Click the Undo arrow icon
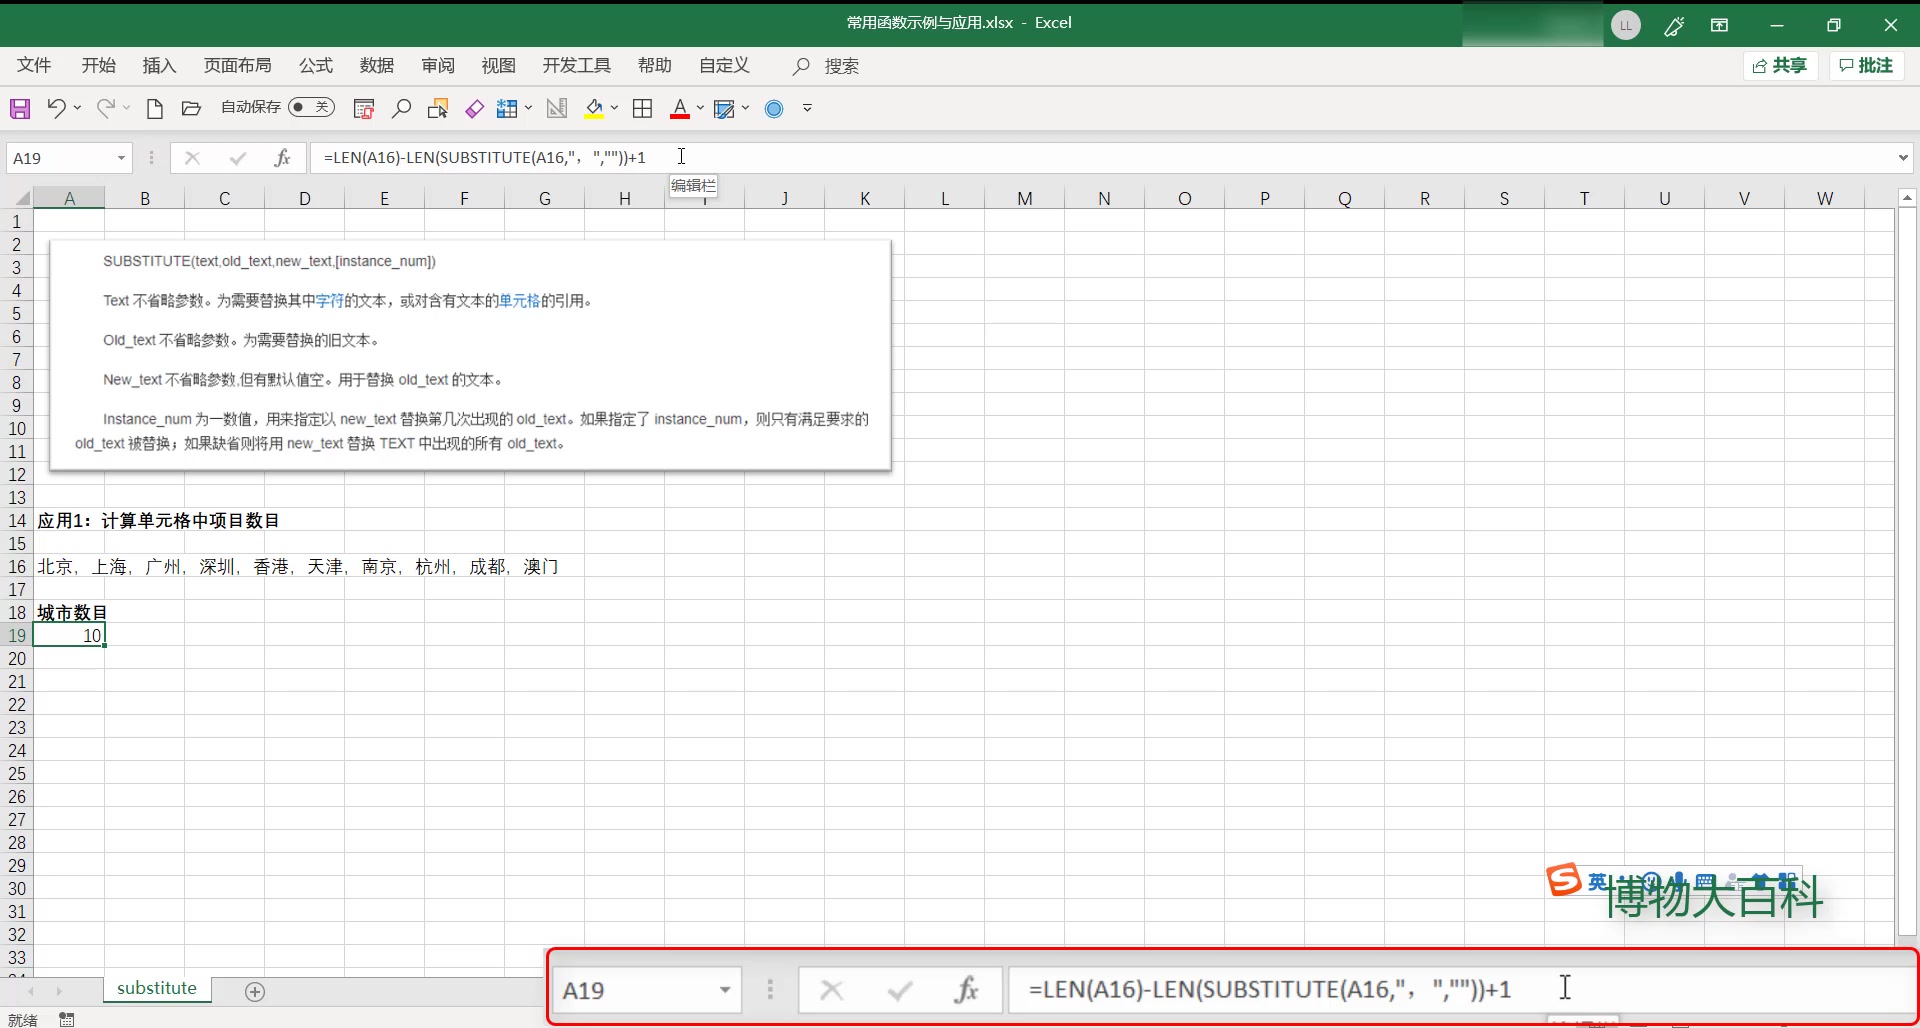This screenshot has height=1028, width=1920. click(56, 108)
